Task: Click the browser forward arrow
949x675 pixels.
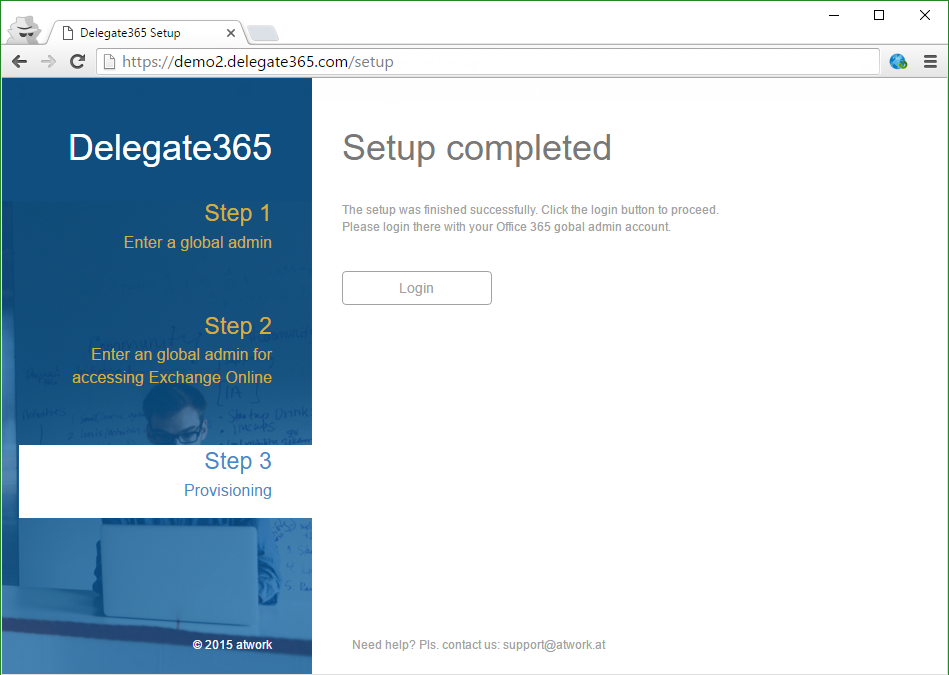Action: click(48, 61)
